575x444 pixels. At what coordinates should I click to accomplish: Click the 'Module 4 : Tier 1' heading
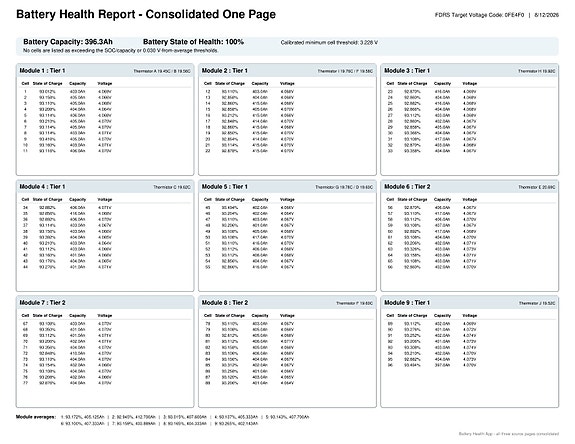(x=42, y=187)
